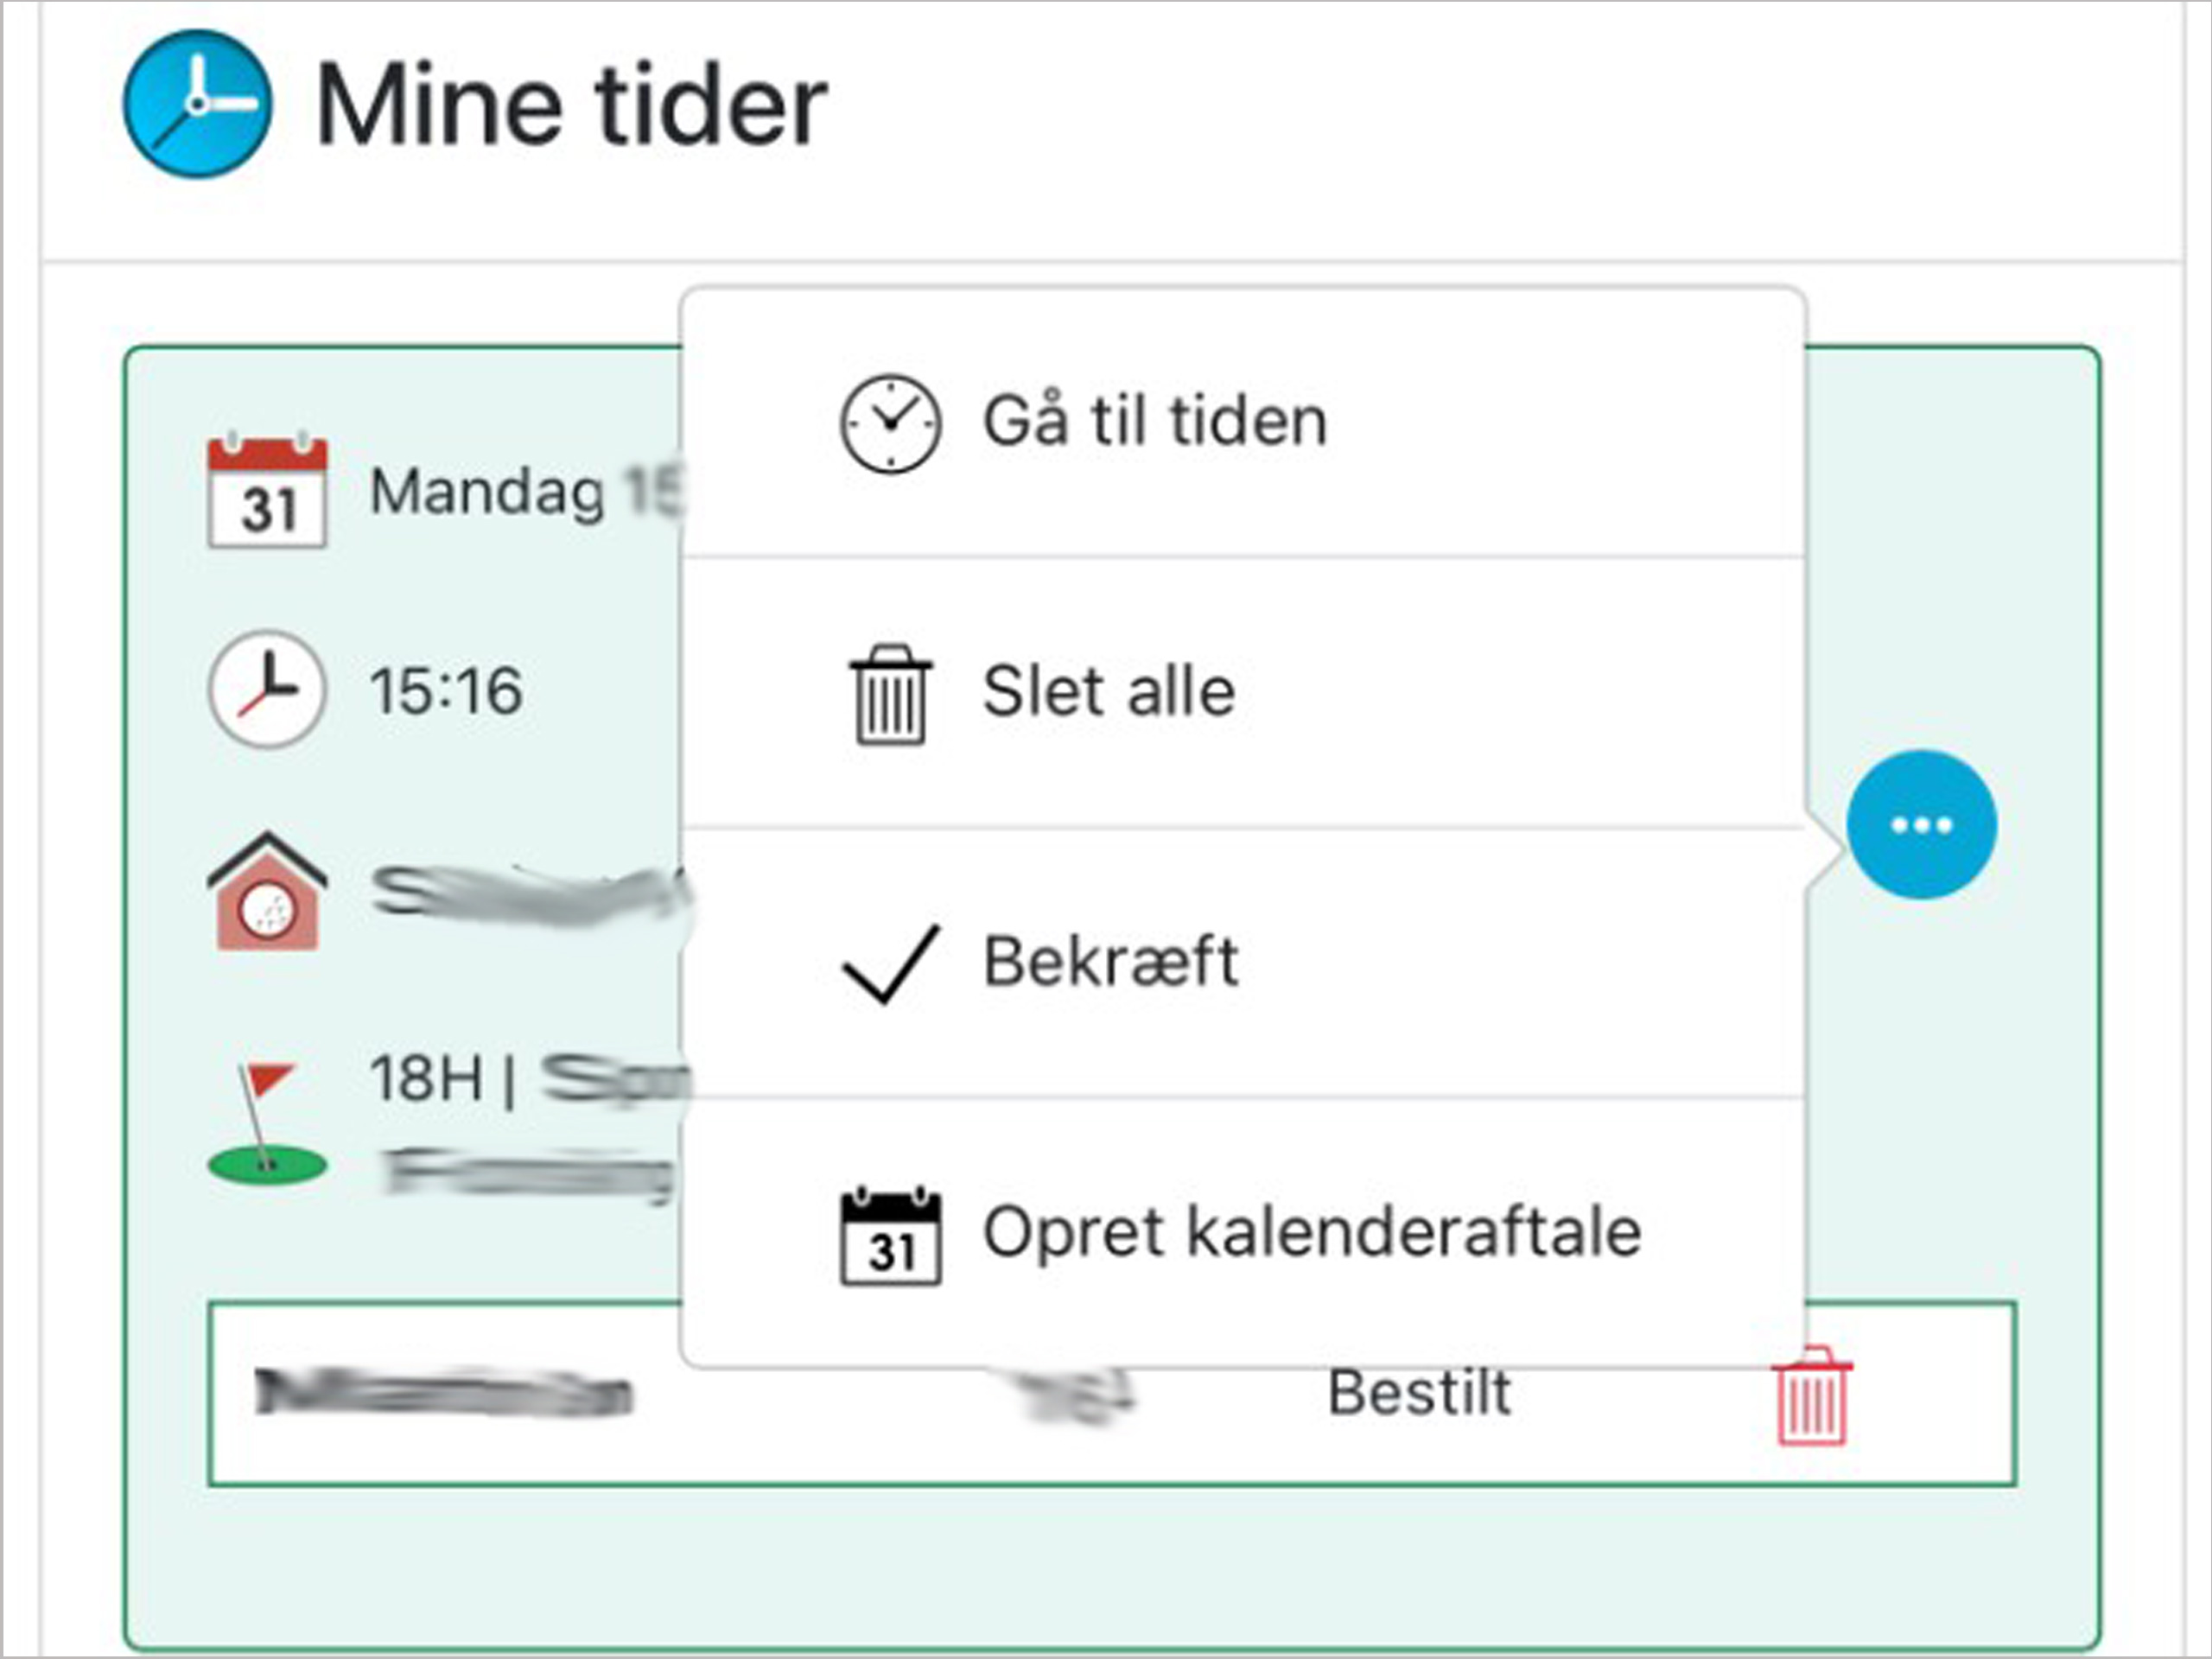
Task: Click the trash can icon beside Slet alle
Action: 890,694
